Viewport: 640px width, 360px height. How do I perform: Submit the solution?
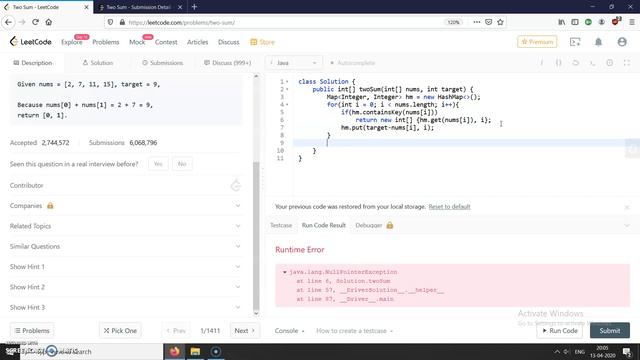coord(610,331)
